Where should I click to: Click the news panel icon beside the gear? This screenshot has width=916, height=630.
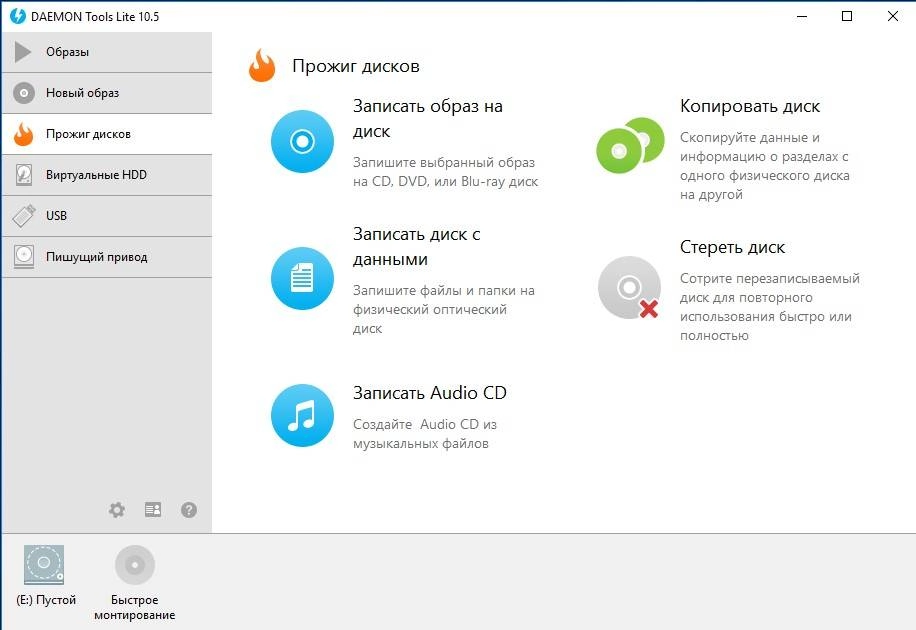[153, 510]
